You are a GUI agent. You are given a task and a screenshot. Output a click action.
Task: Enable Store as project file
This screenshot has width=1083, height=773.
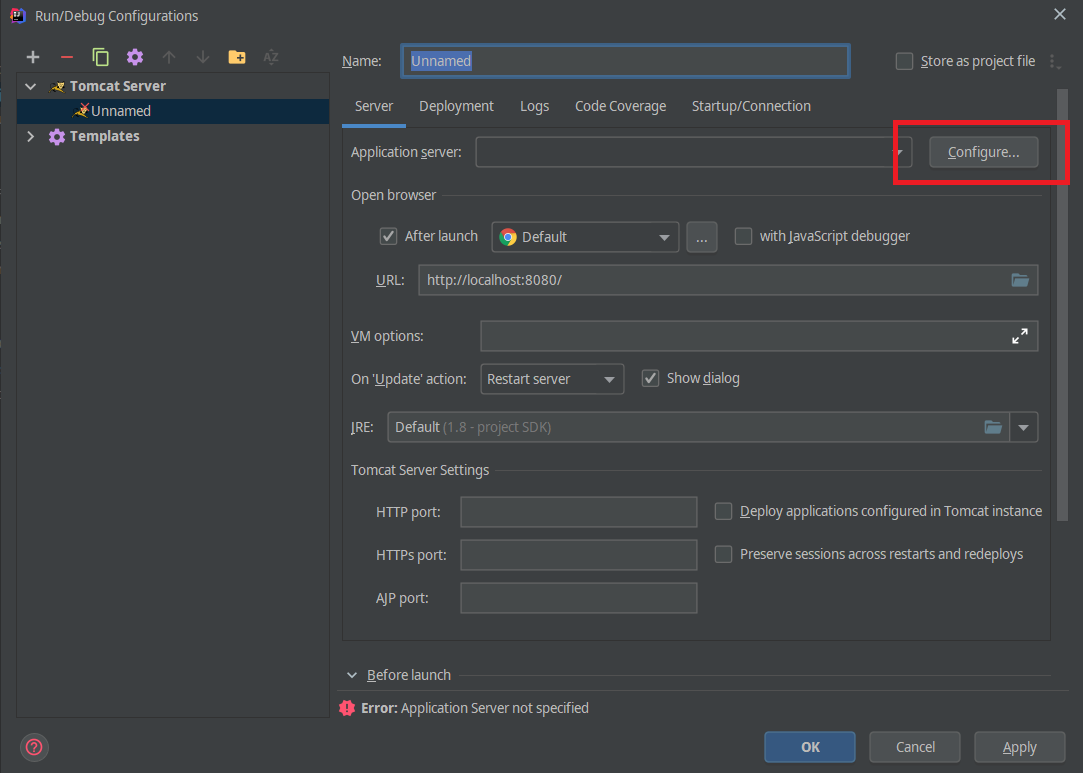click(904, 61)
